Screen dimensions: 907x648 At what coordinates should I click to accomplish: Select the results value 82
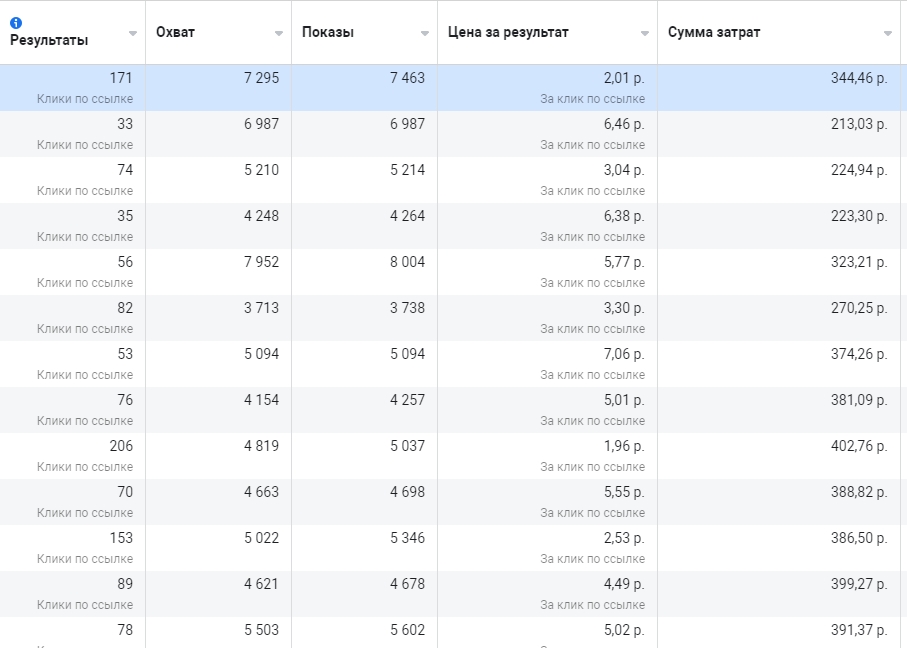(x=125, y=308)
